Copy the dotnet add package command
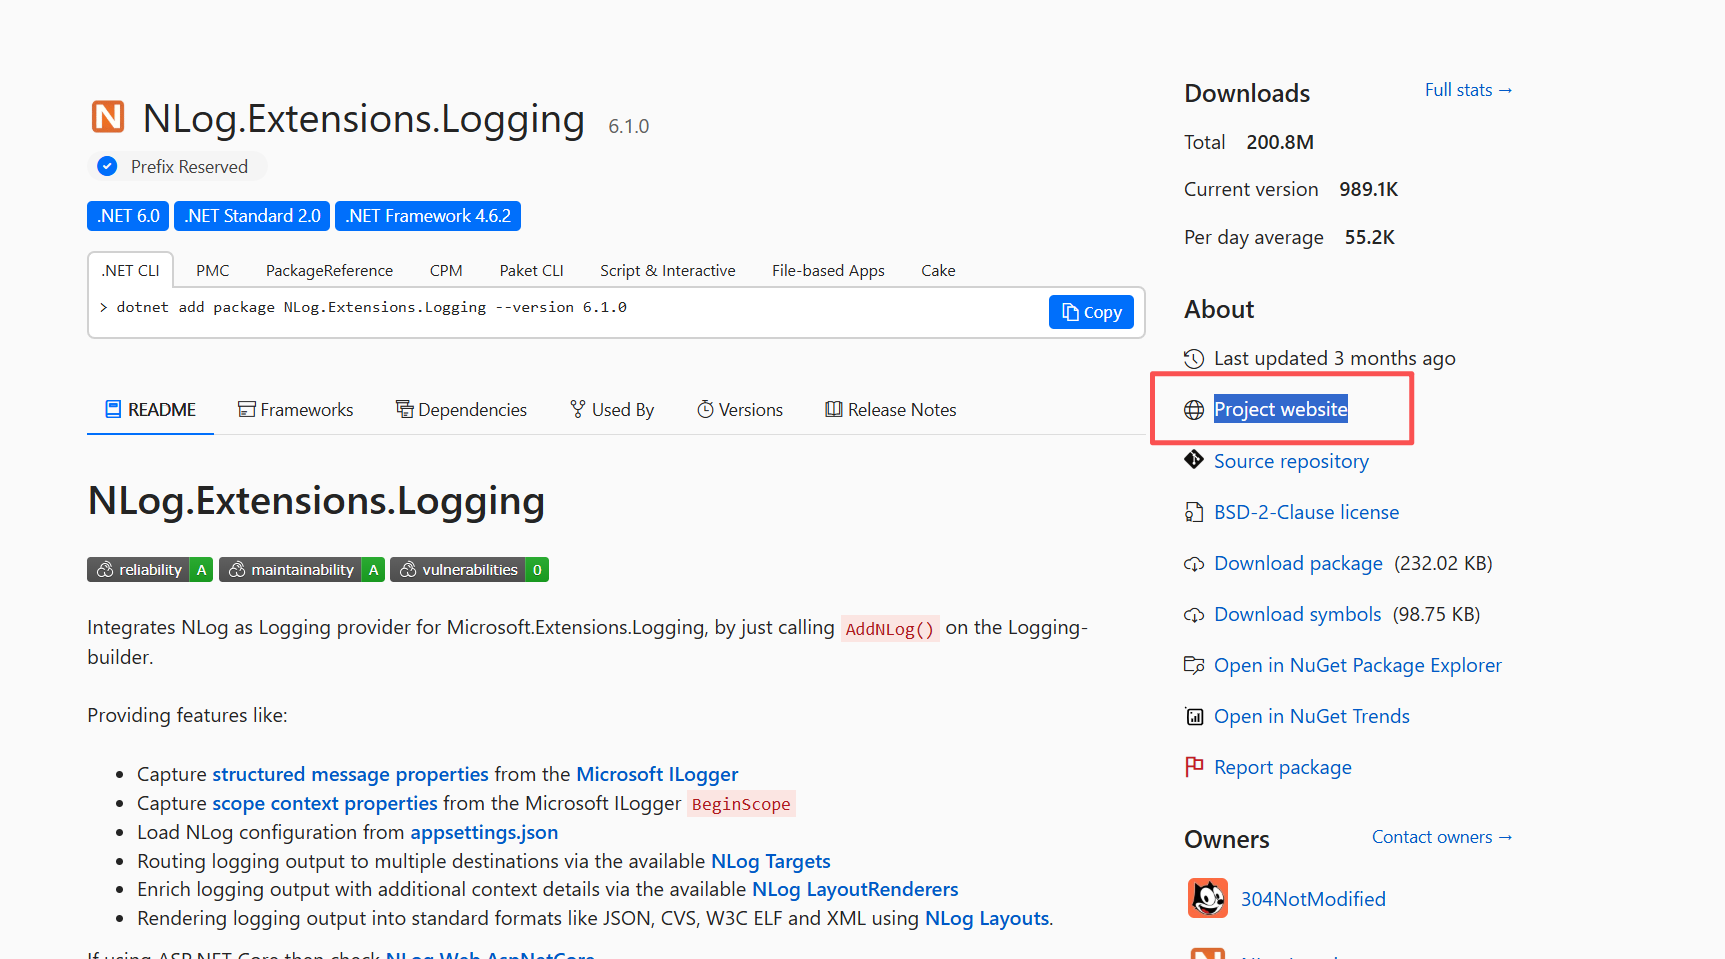1725x959 pixels. (x=1091, y=312)
